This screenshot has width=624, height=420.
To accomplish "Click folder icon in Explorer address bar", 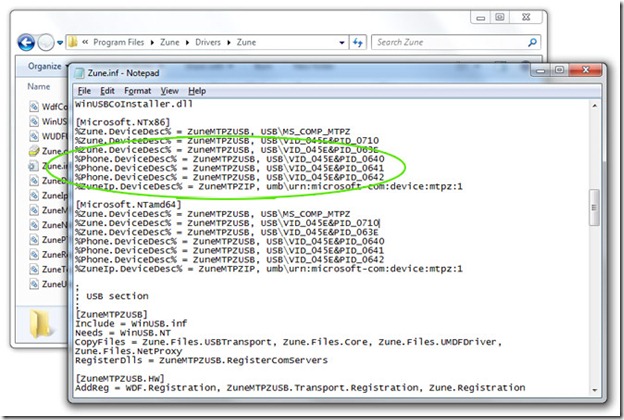I will click(x=73, y=42).
